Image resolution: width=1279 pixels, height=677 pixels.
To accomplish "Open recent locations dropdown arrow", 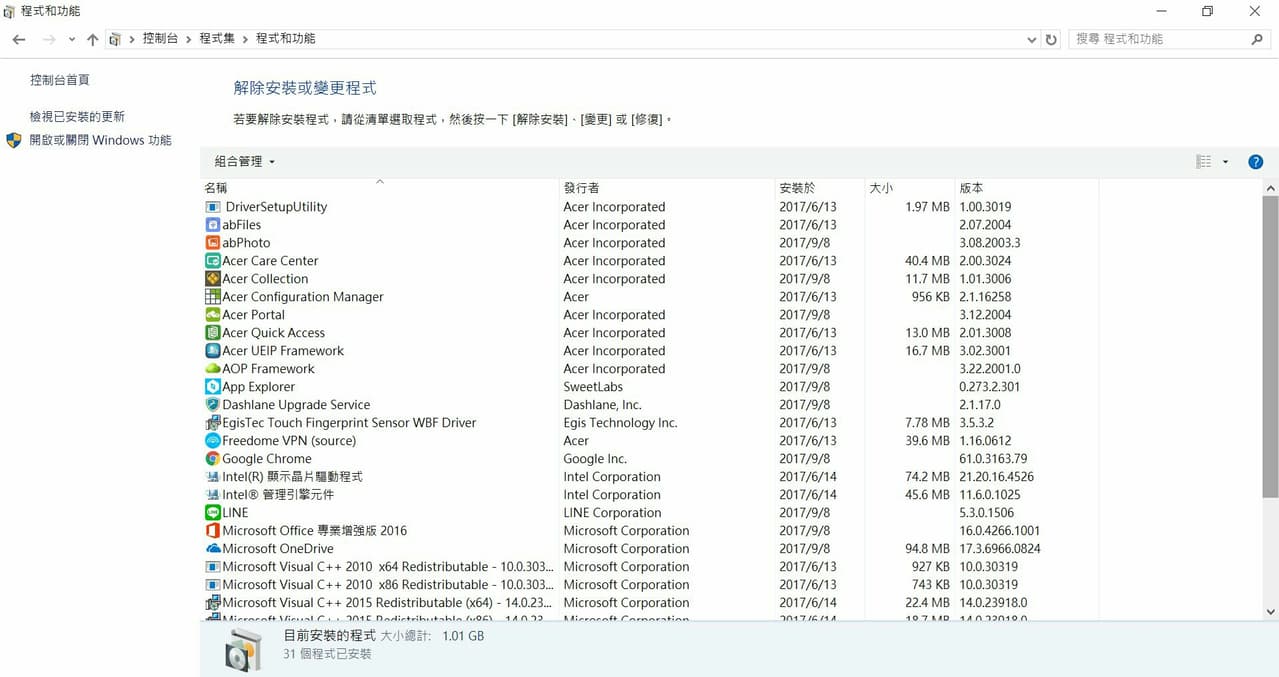I will click(x=72, y=40).
